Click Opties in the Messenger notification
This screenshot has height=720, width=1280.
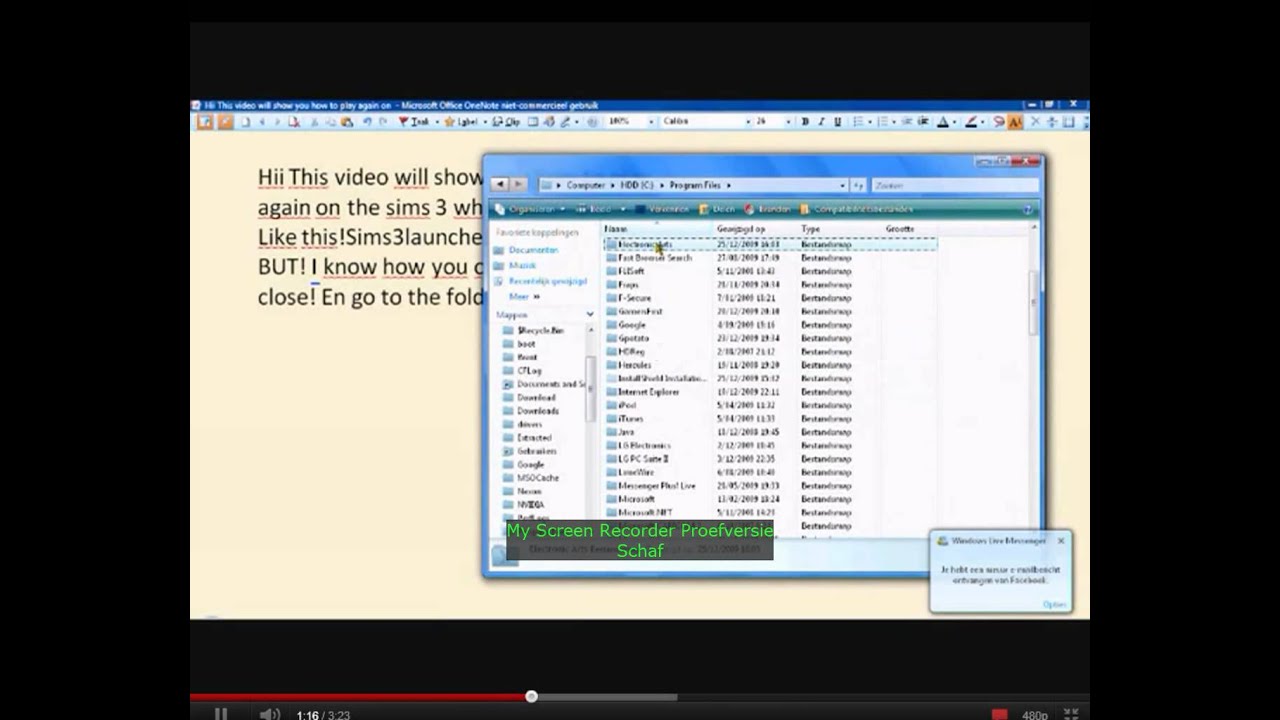[1054, 604]
